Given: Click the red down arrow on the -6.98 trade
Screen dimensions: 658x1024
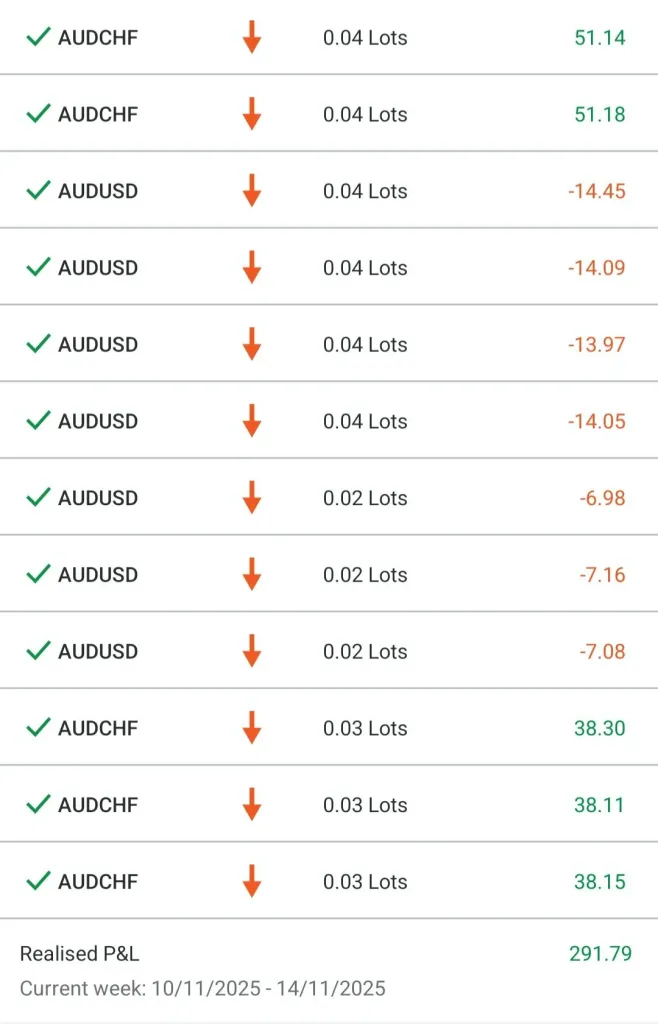Looking at the screenshot, I should [x=252, y=498].
